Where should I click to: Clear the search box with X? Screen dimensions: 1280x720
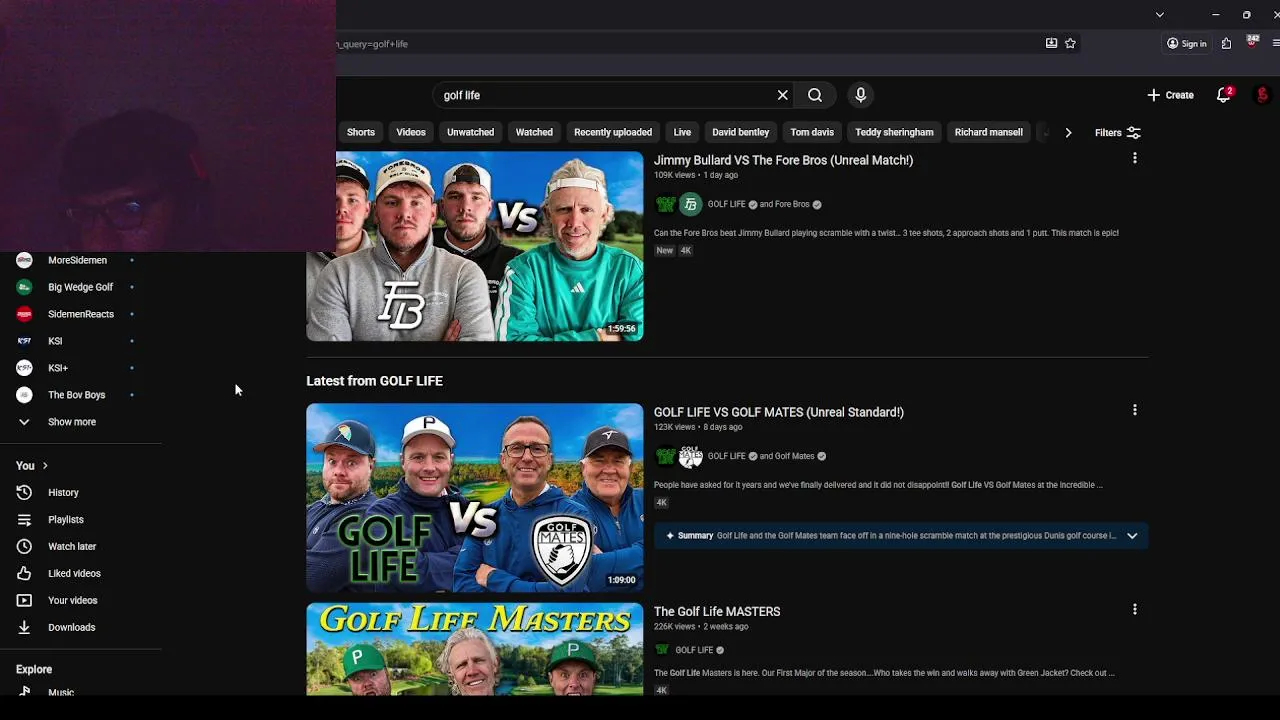coord(783,95)
